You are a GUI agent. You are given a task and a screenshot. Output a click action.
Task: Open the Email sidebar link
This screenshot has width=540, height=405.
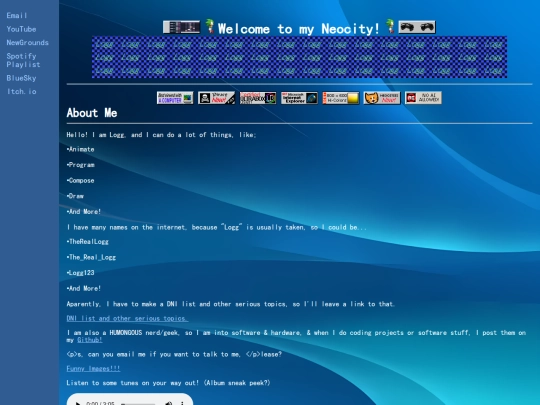click(x=17, y=15)
